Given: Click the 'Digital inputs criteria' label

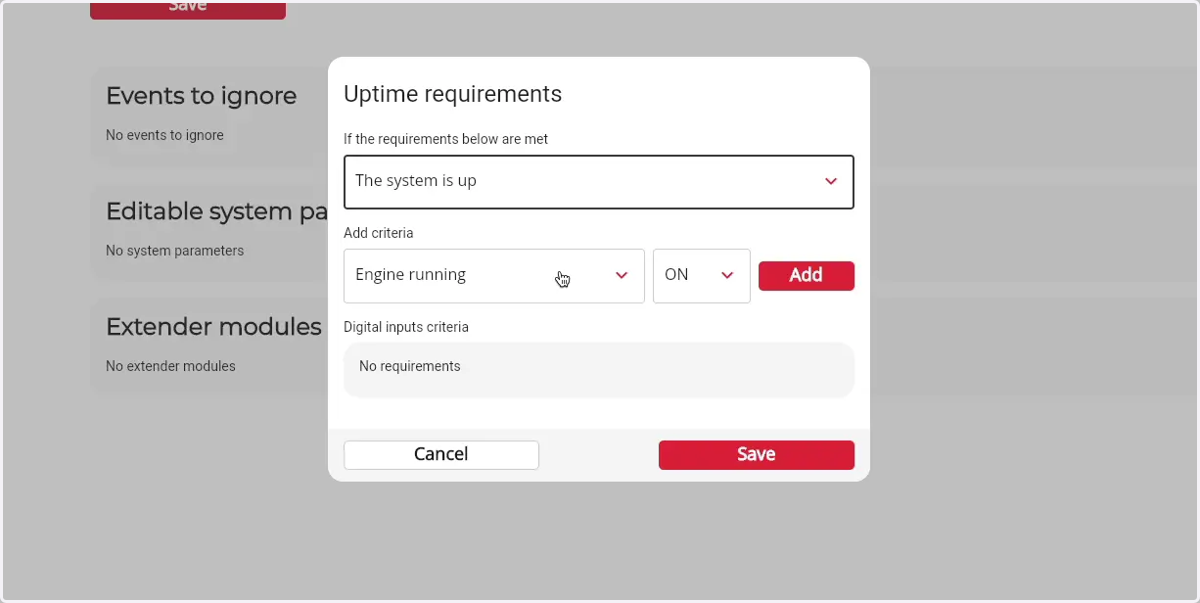Looking at the screenshot, I should click(406, 327).
